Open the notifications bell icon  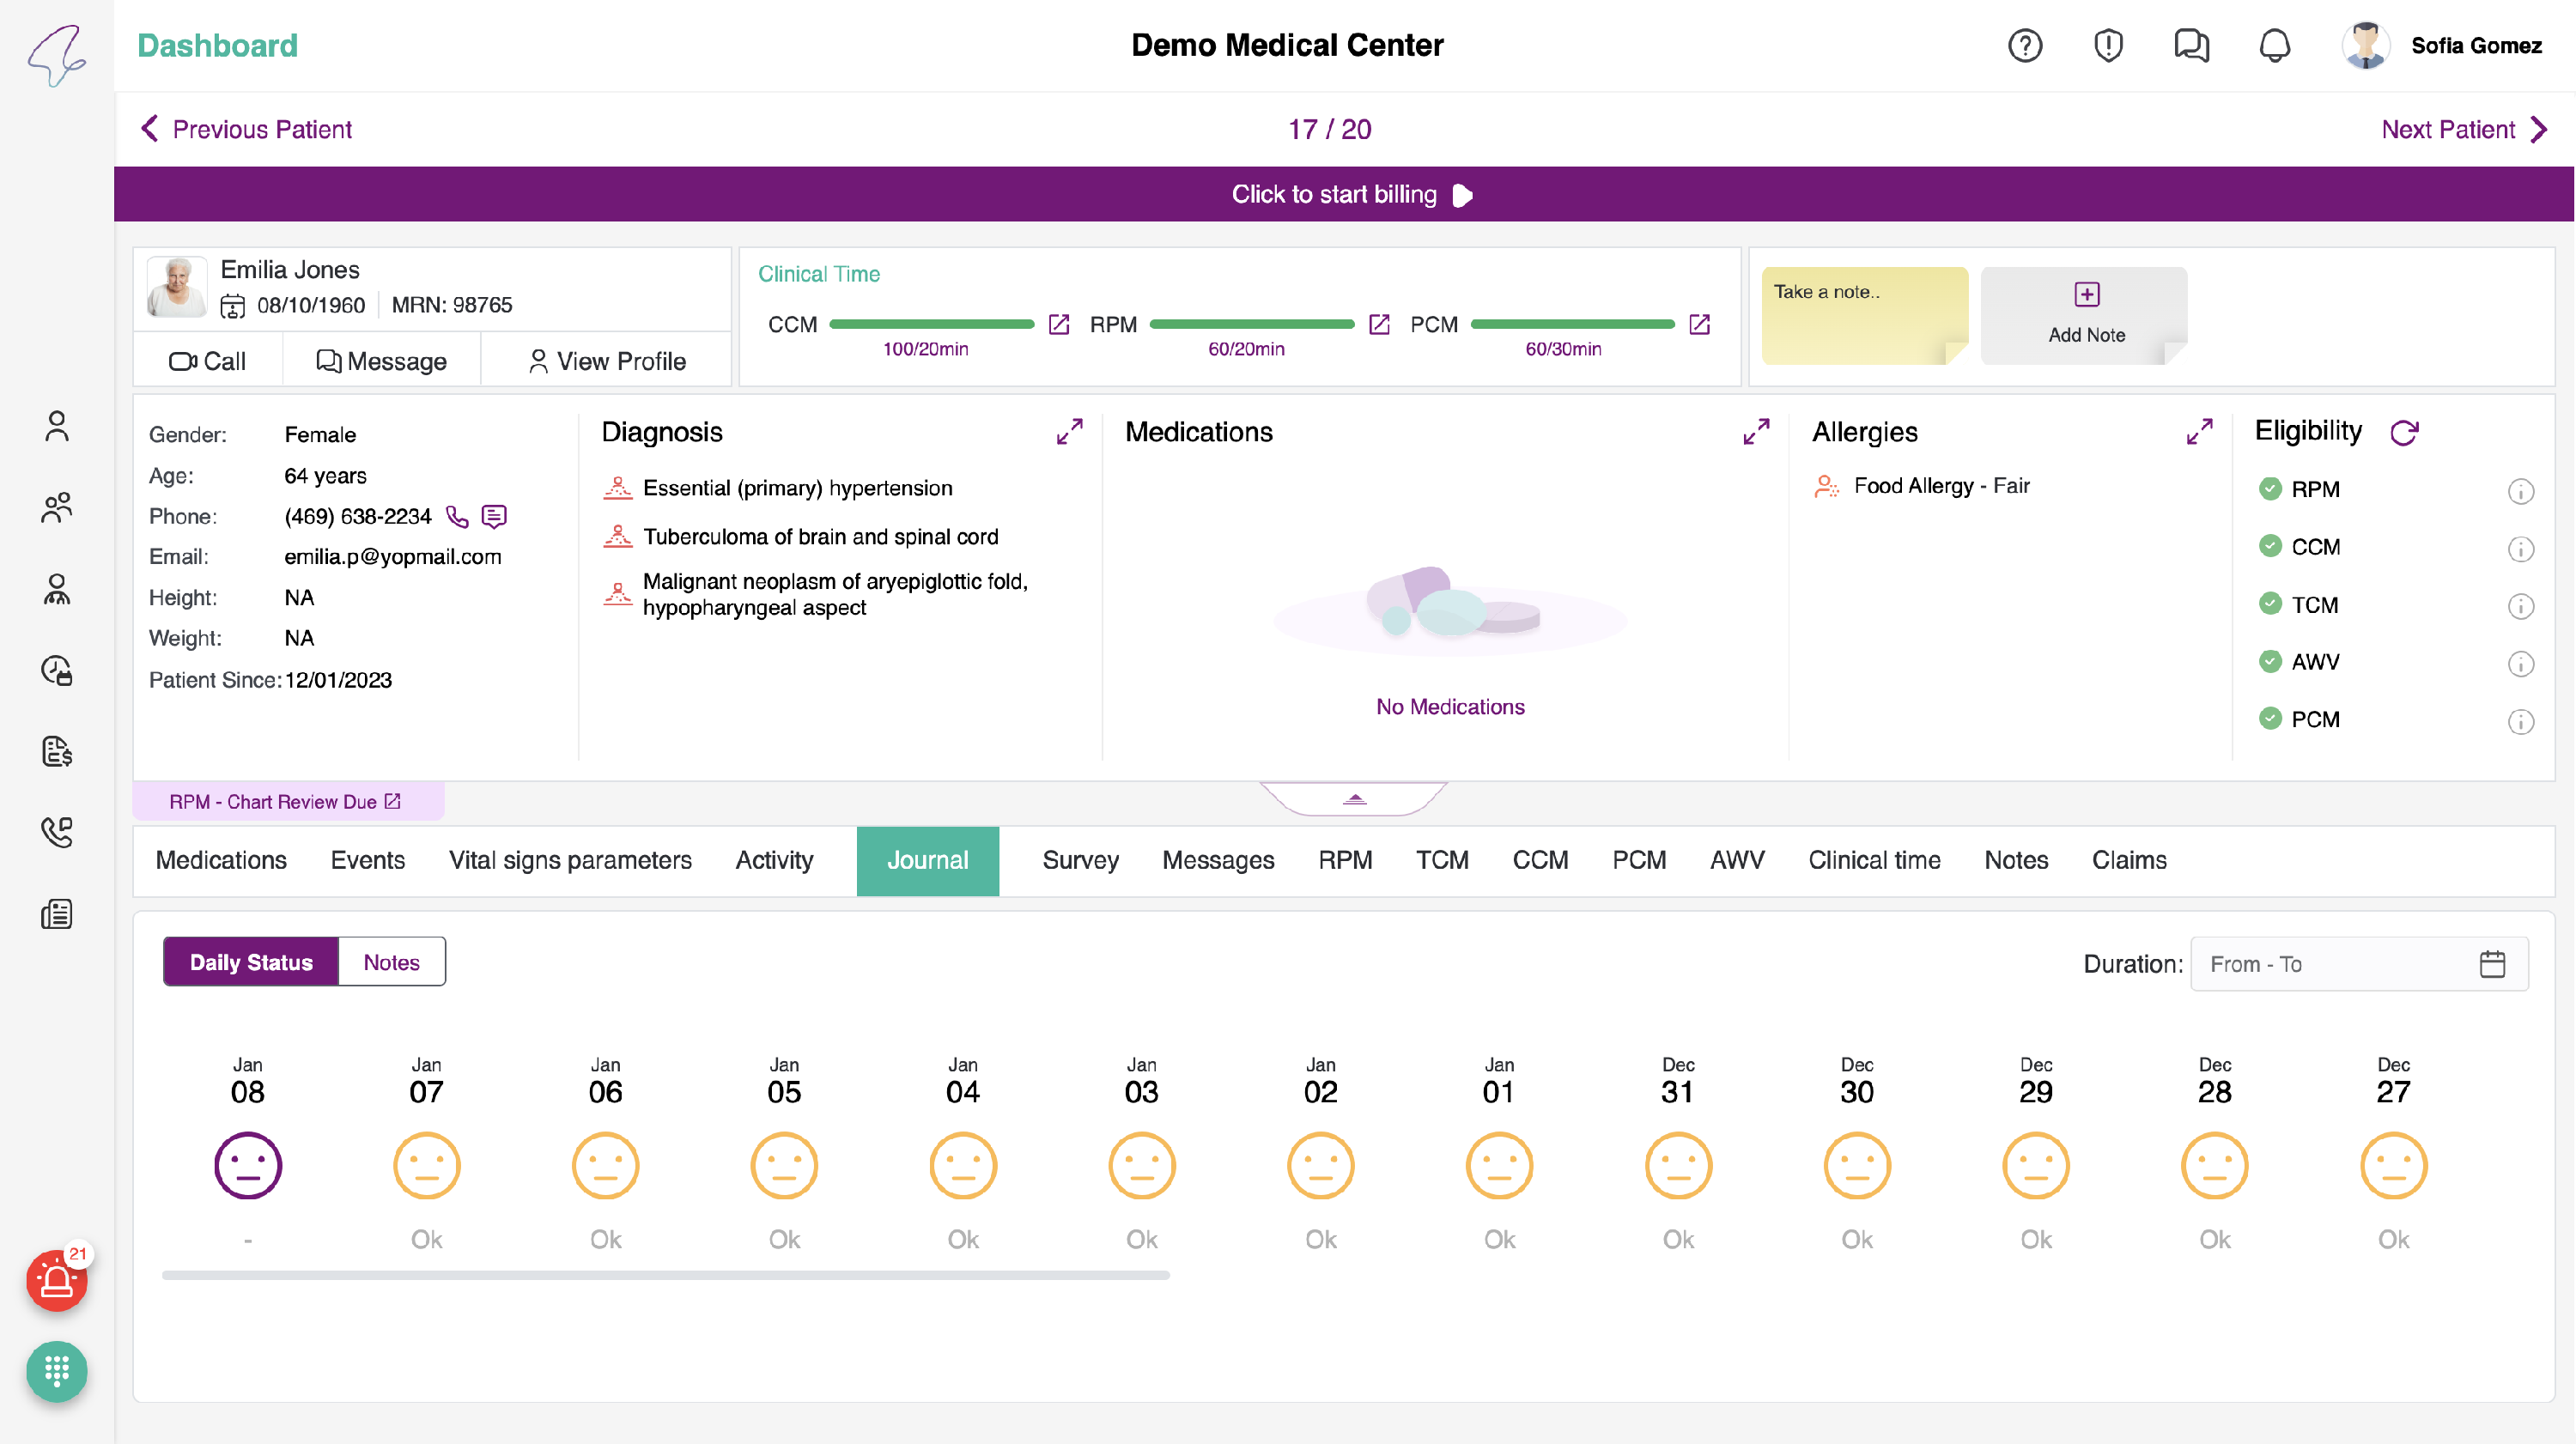(x=2274, y=45)
